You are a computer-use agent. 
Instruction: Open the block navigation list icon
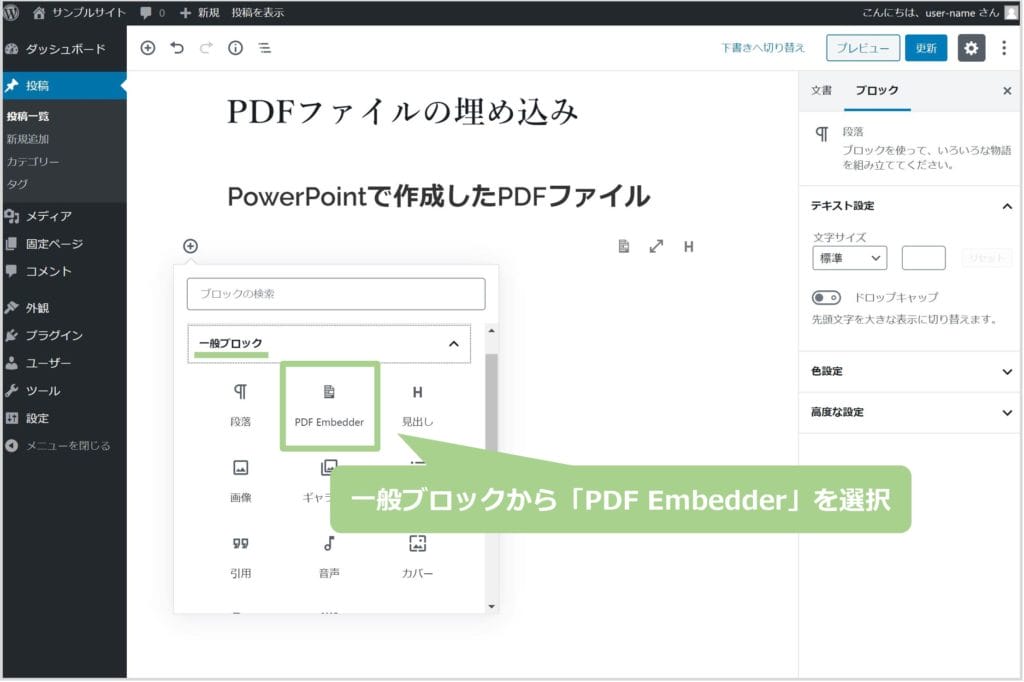264,48
